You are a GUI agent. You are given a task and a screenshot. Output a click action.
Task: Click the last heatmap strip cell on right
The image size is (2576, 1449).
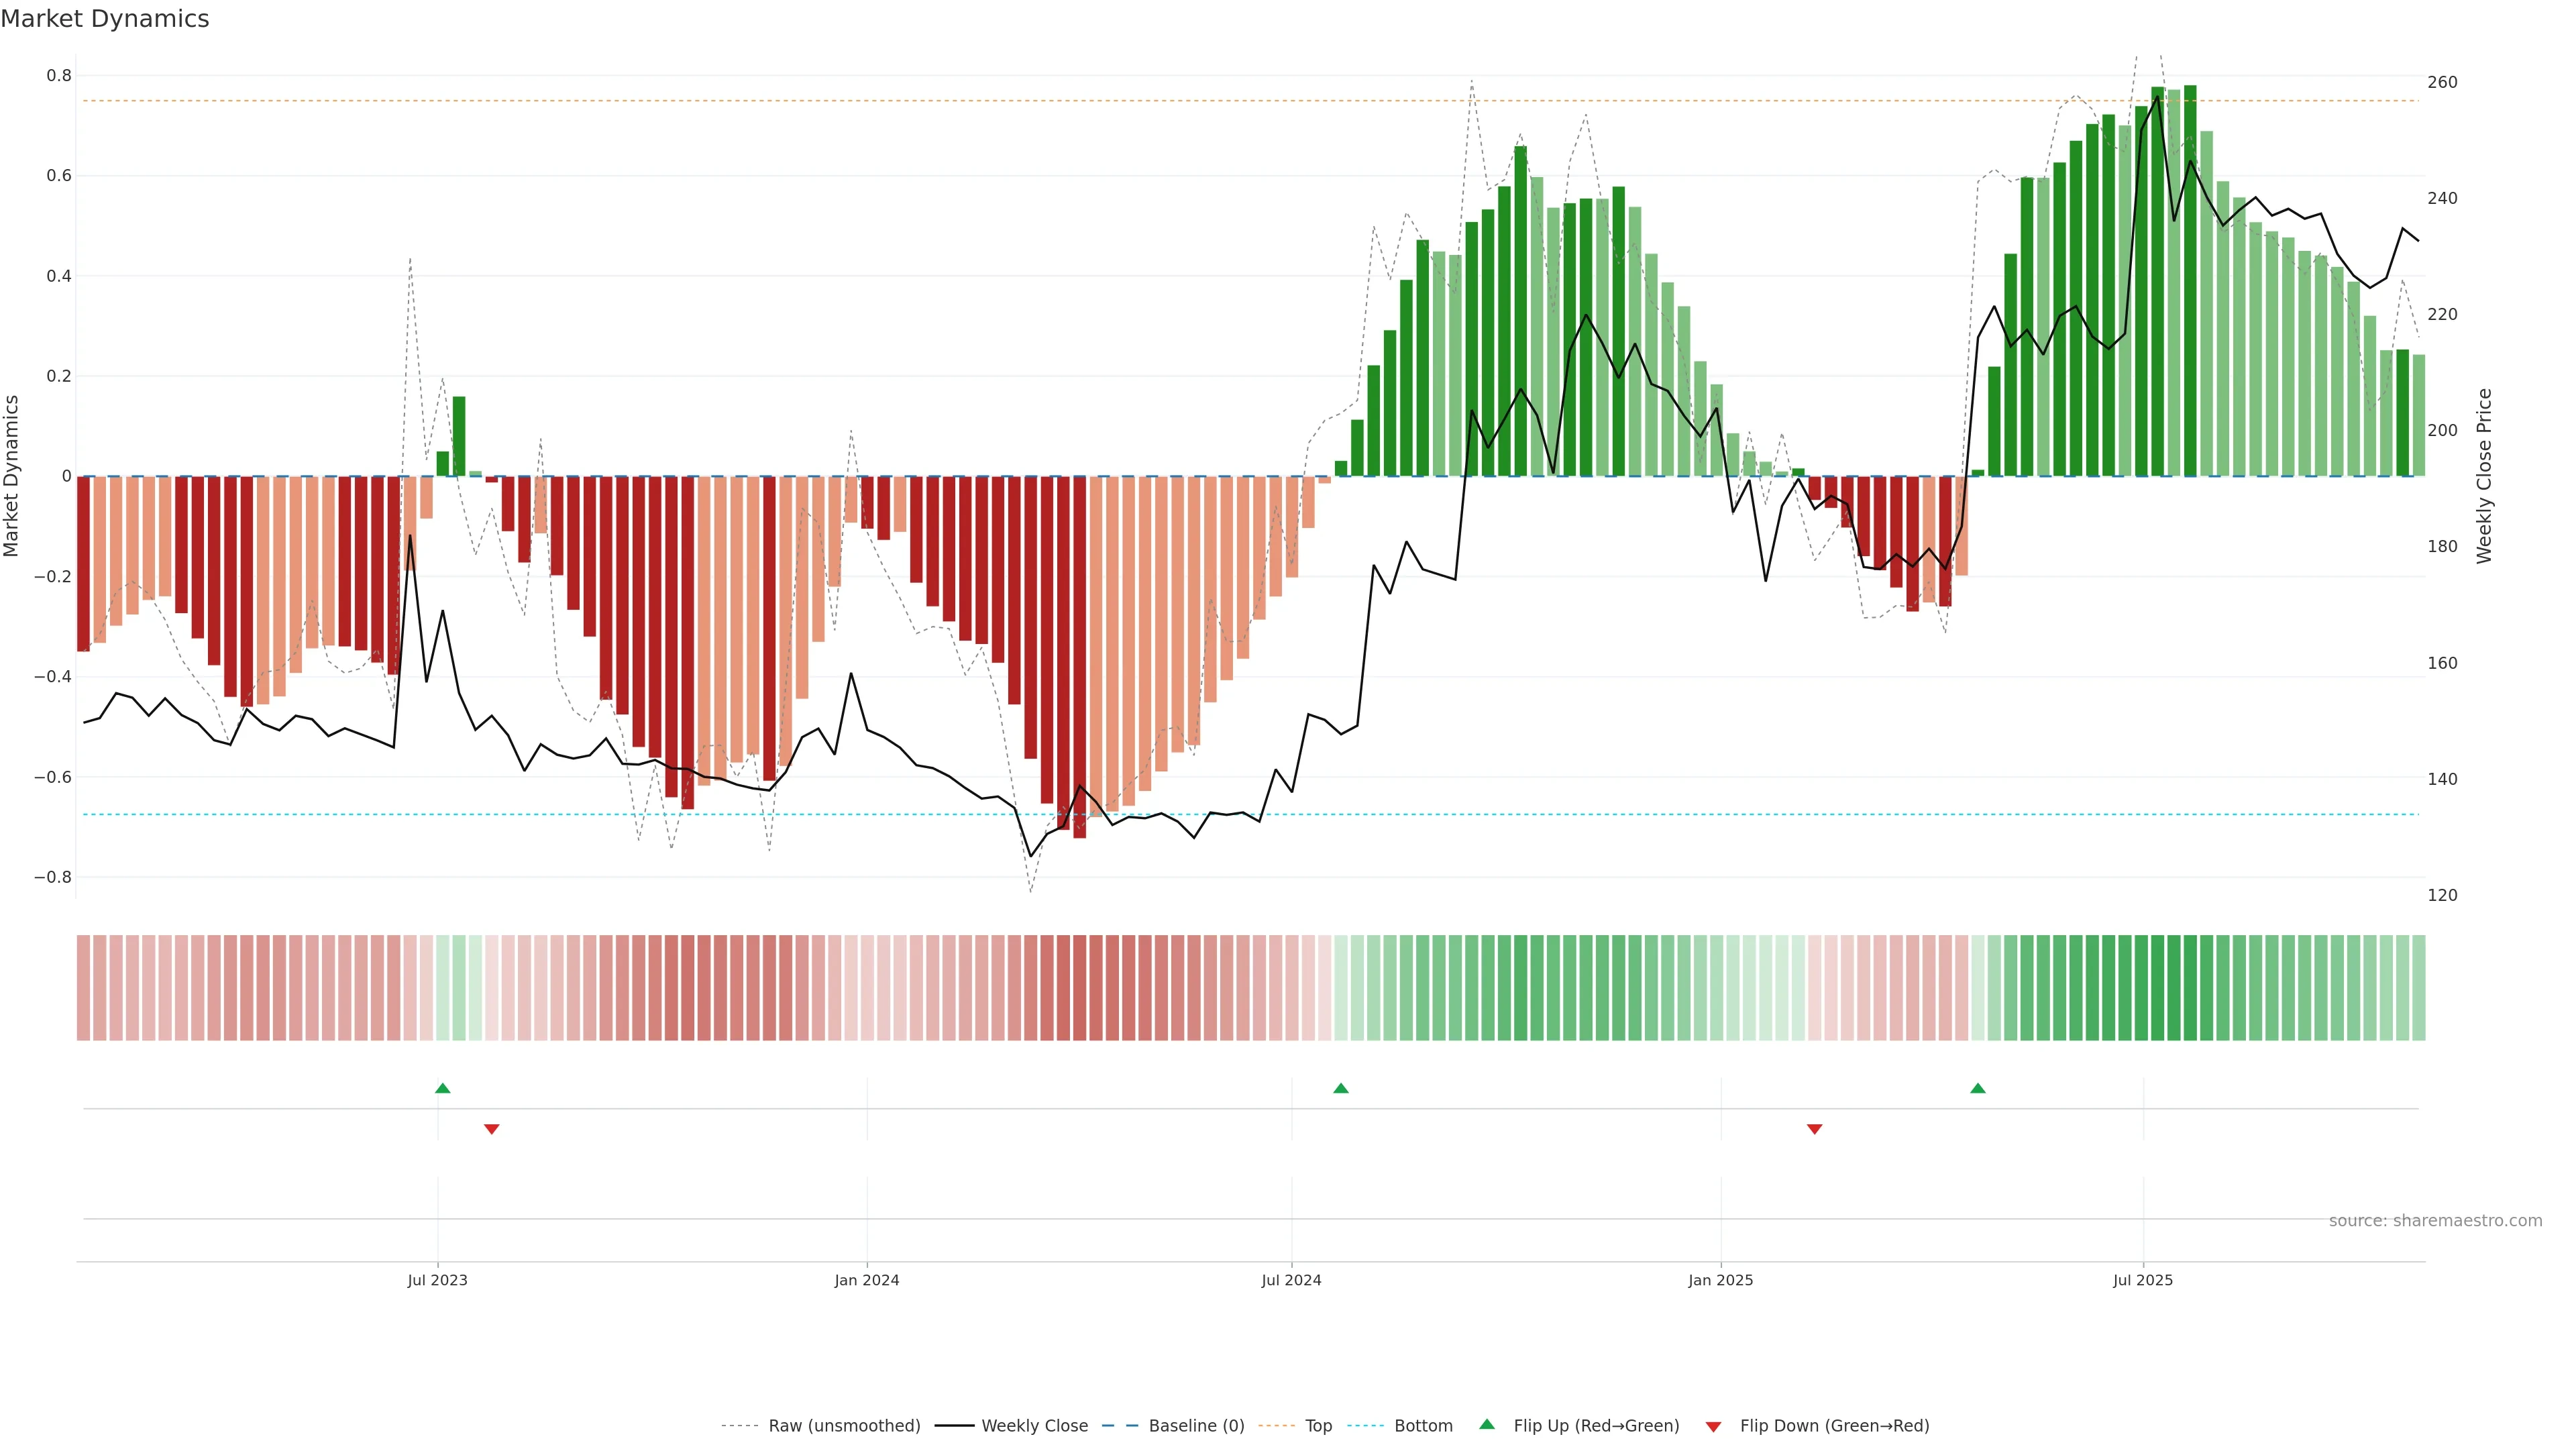click(x=2418, y=987)
